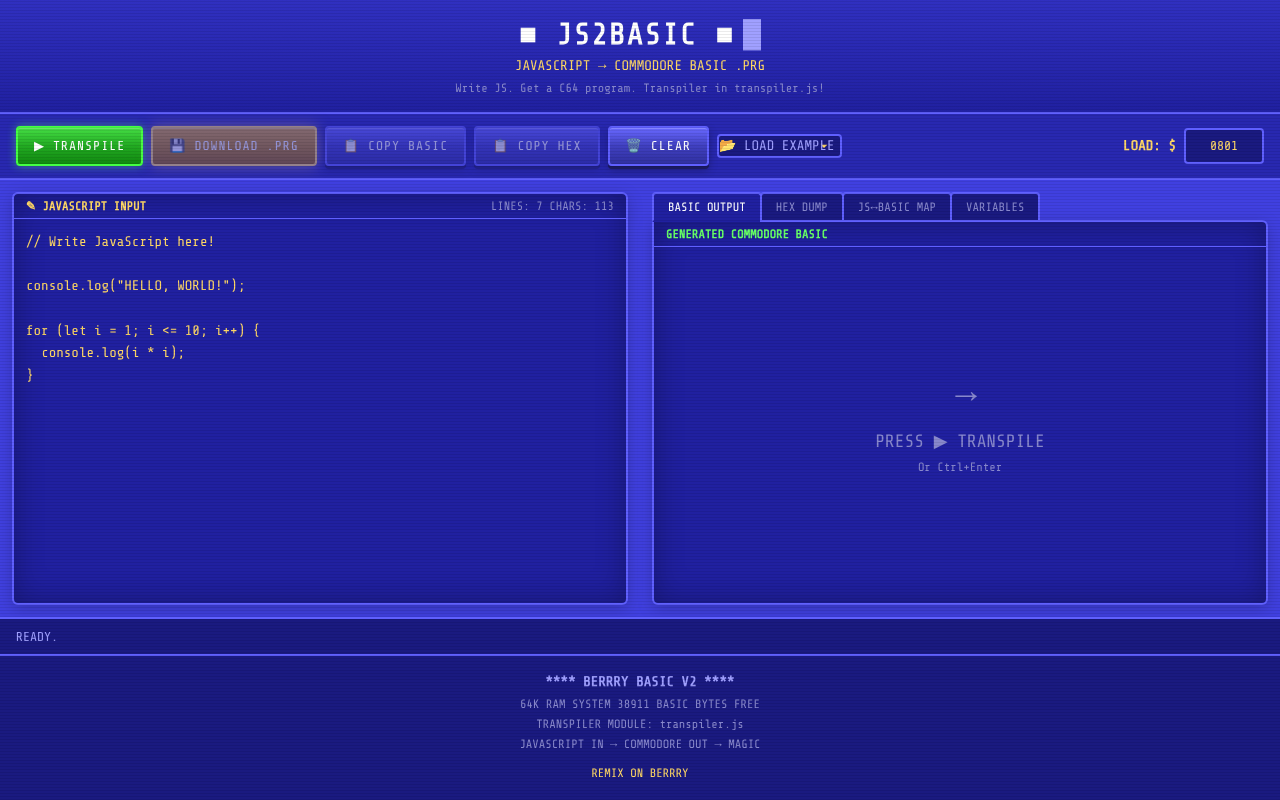Copy hex output to clipboard
This screenshot has width=1280, height=800.
pos(537,146)
